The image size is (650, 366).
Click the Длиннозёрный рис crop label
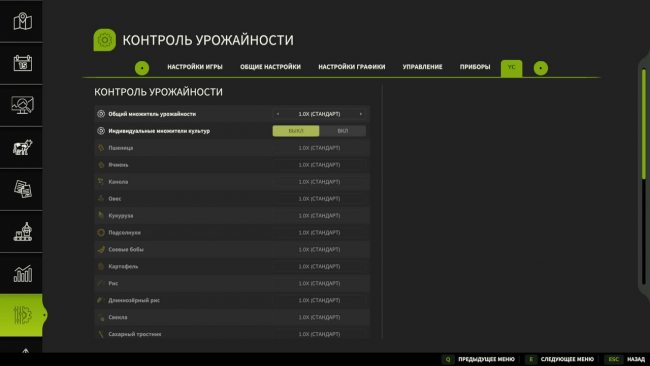tap(134, 301)
